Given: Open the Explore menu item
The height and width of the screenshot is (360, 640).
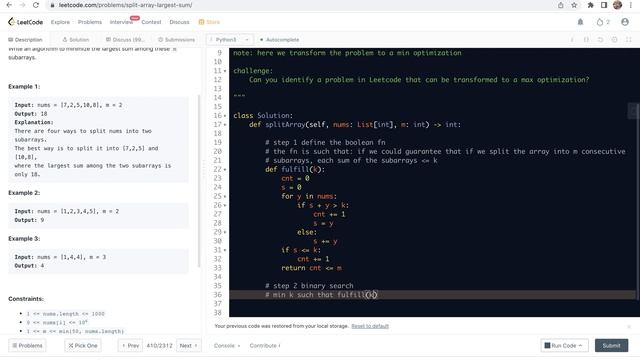Looking at the screenshot, I should pyautogui.click(x=60, y=22).
